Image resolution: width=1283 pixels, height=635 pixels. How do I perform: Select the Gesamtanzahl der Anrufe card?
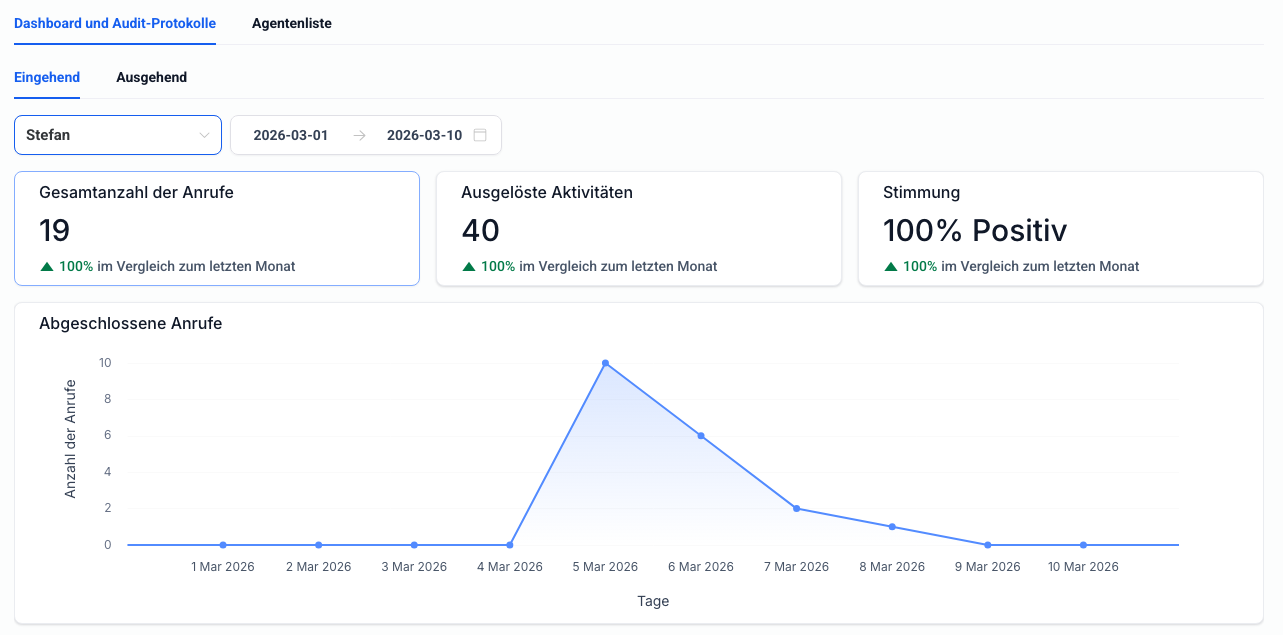click(x=217, y=228)
